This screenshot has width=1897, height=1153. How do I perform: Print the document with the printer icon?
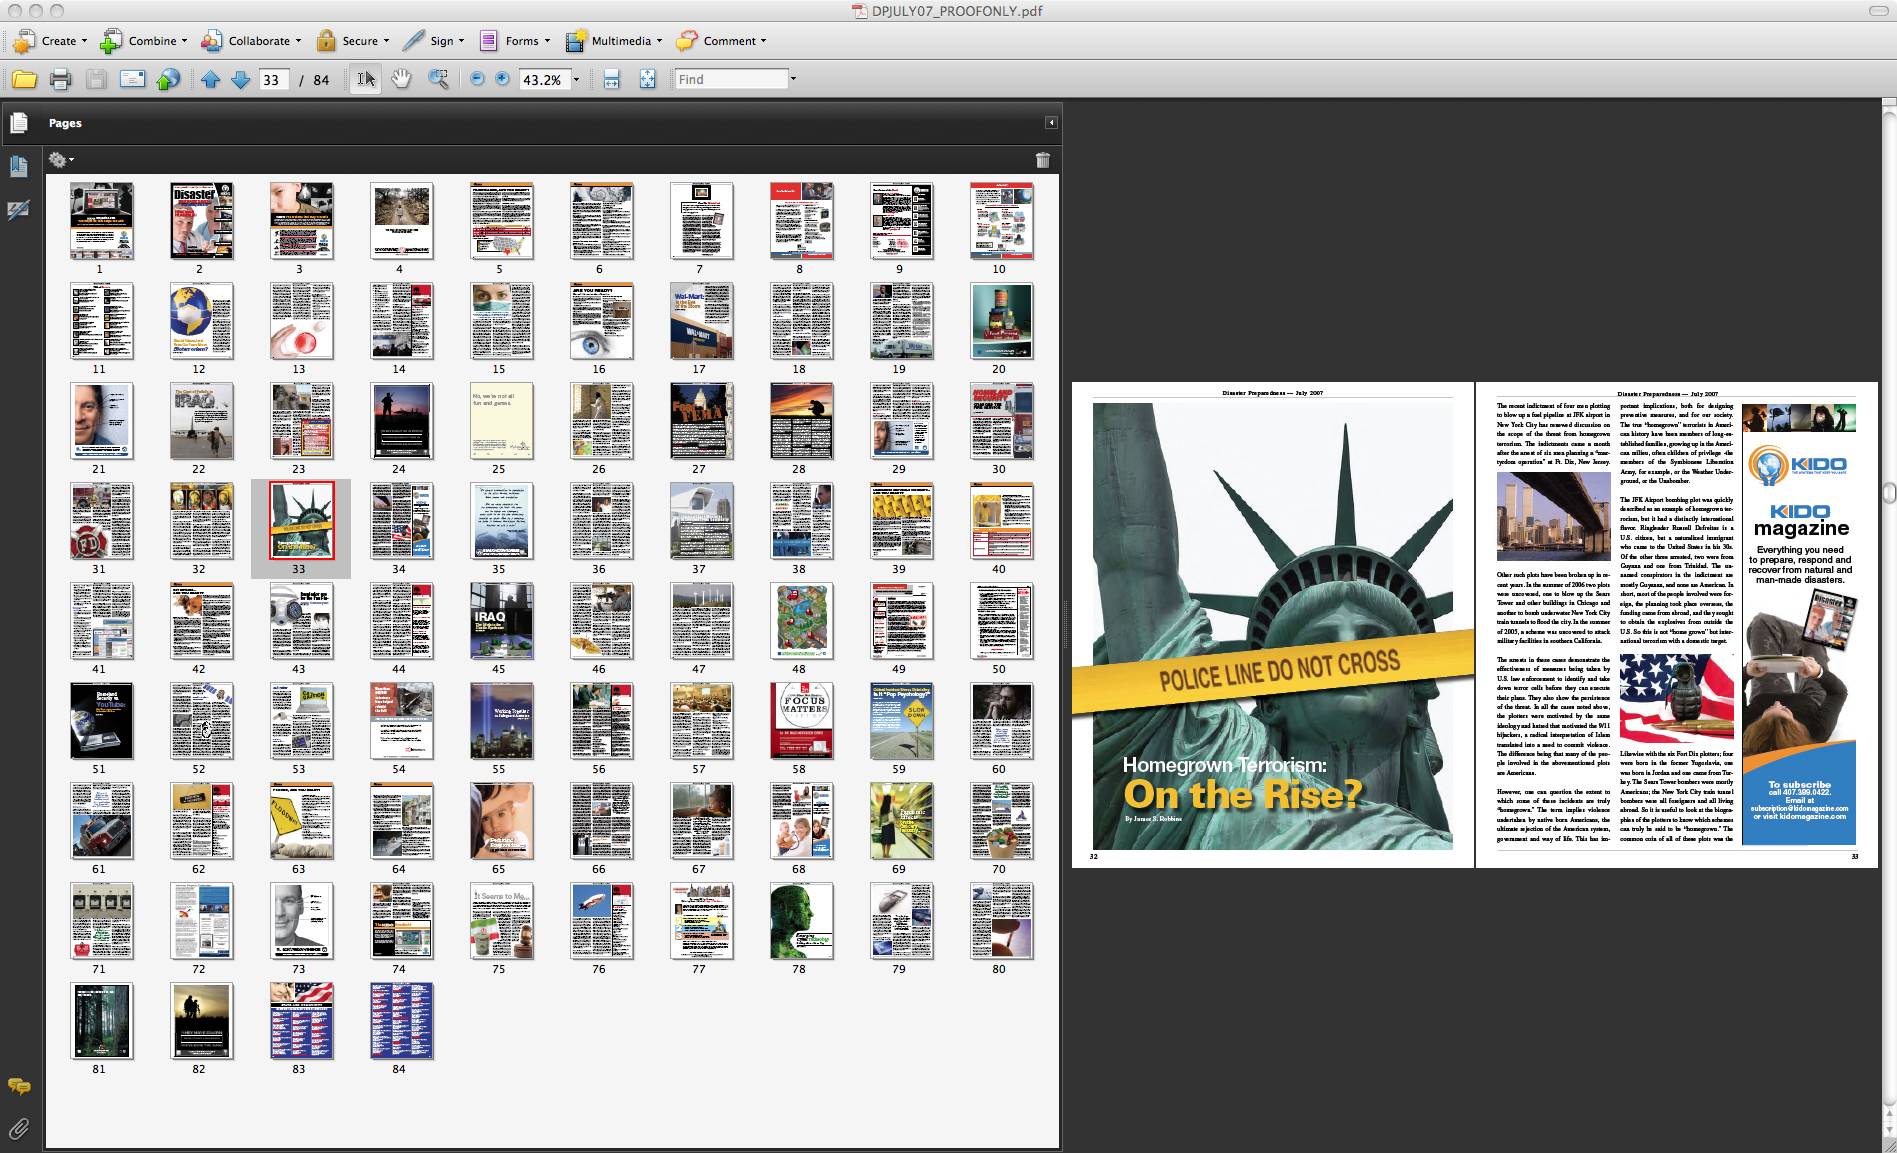(x=60, y=79)
